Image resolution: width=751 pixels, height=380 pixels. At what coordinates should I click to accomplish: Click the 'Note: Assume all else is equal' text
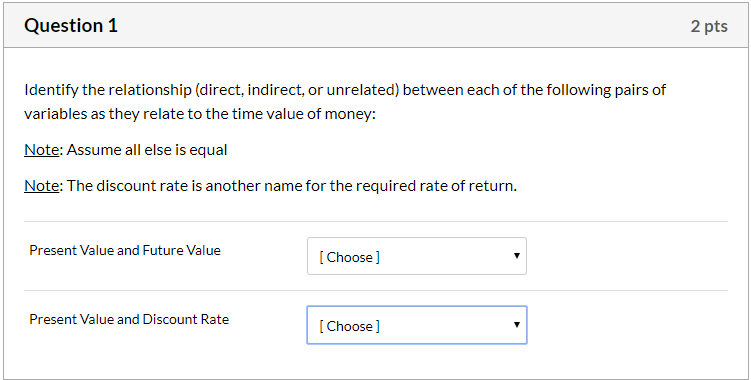(x=126, y=150)
